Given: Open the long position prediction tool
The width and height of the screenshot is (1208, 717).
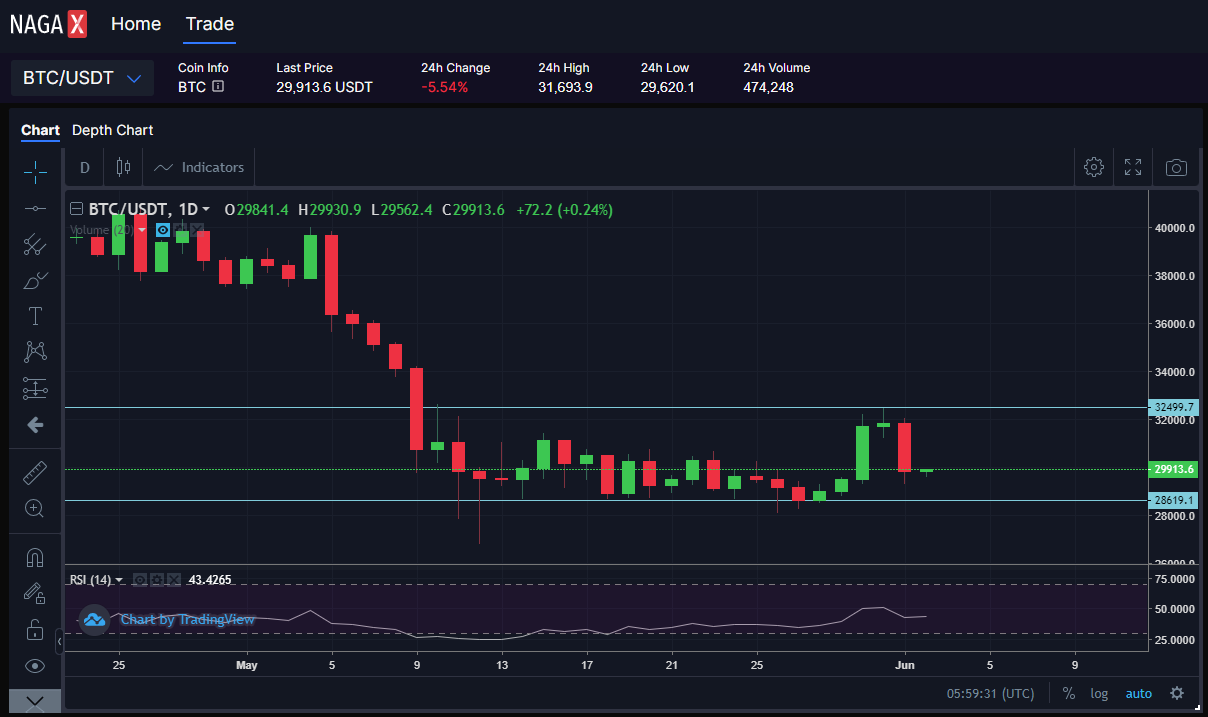Looking at the screenshot, I should pos(35,389).
